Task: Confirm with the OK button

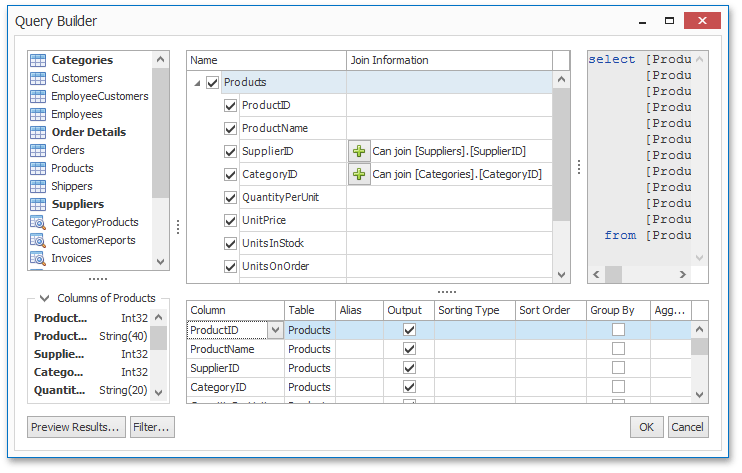Action: point(646,427)
